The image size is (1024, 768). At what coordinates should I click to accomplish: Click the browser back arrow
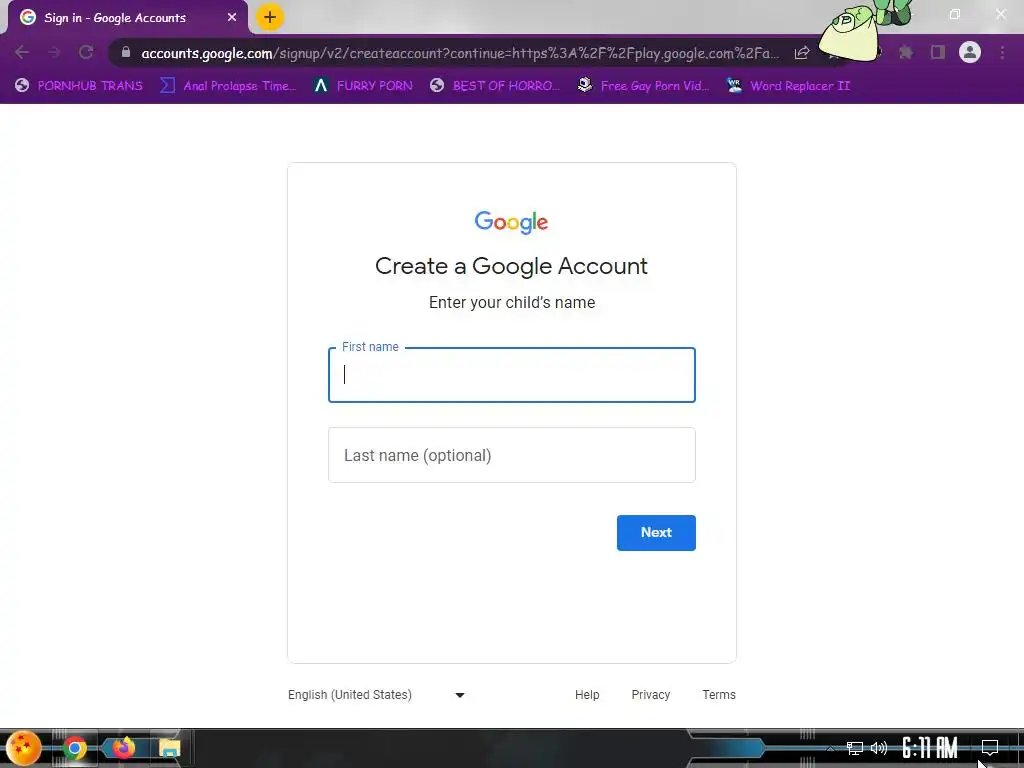tap(22, 52)
